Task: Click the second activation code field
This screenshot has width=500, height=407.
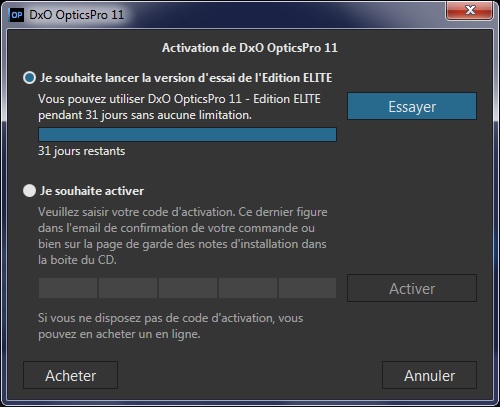Action: (x=128, y=288)
